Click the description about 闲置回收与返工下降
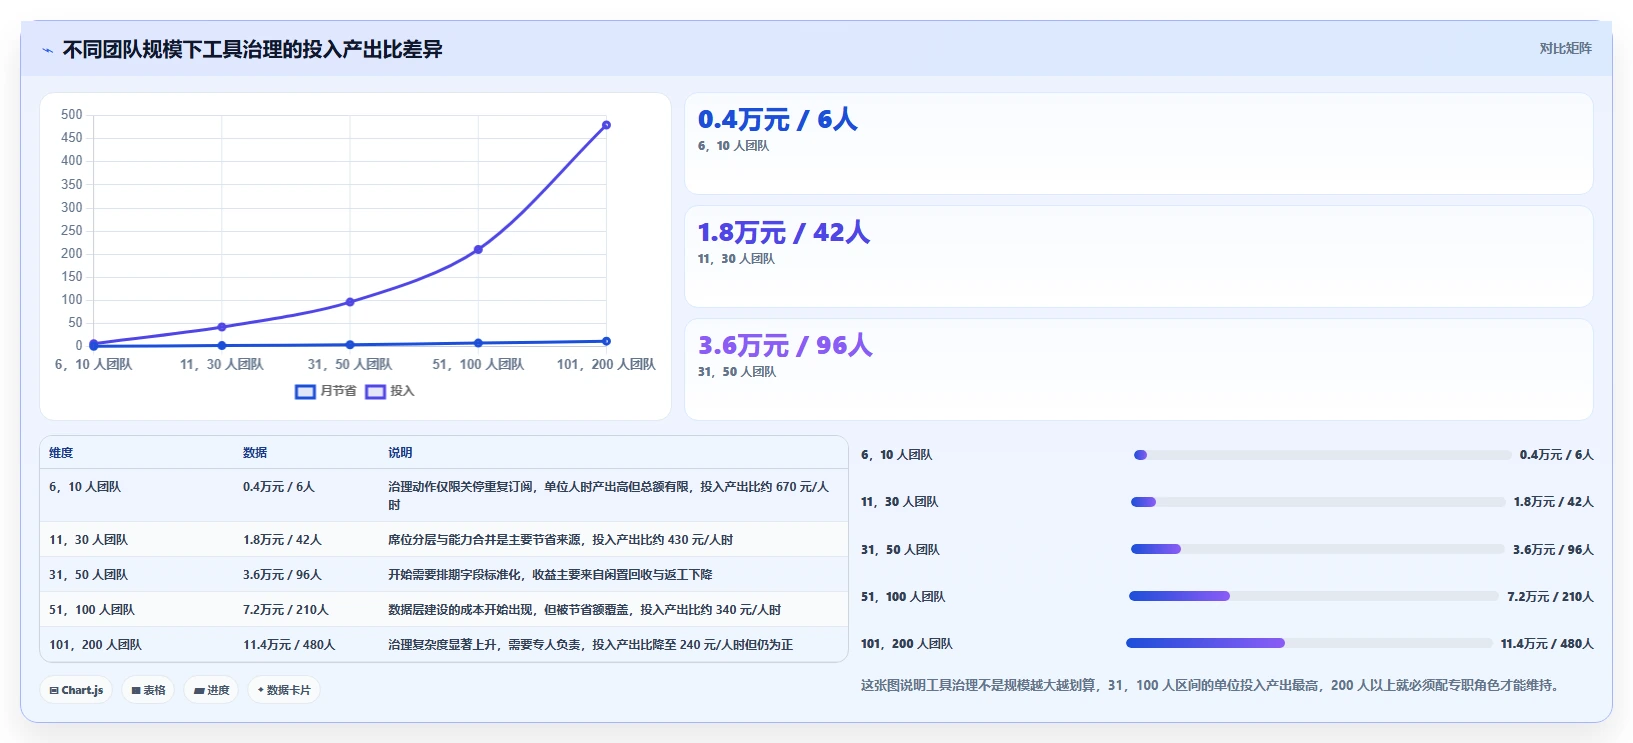 click(x=550, y=575)
